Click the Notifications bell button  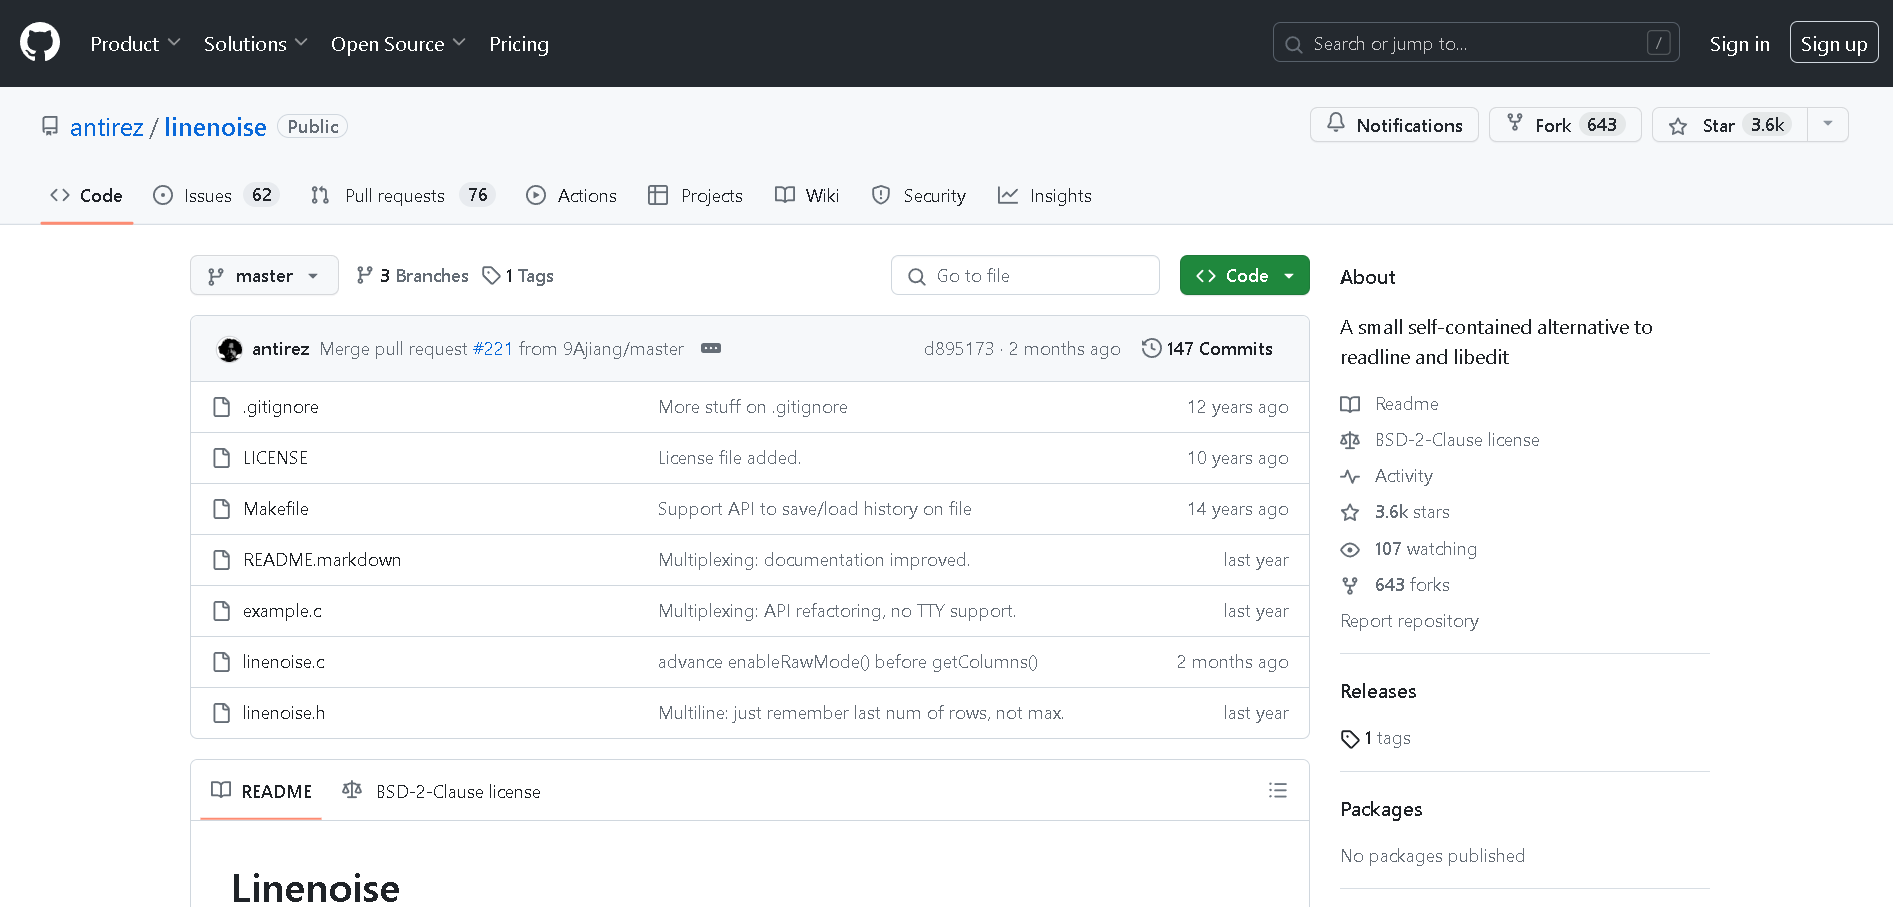(1394, 125)
